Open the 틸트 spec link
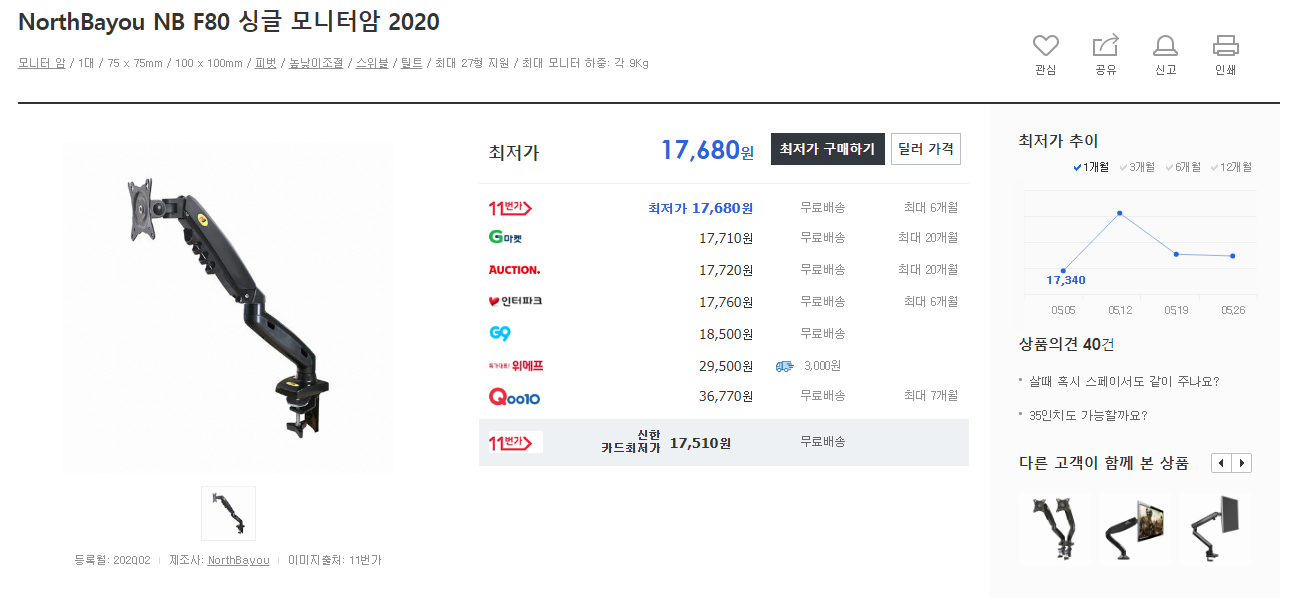The width and height of the screenshot is (1313, 602). (411, 63)
